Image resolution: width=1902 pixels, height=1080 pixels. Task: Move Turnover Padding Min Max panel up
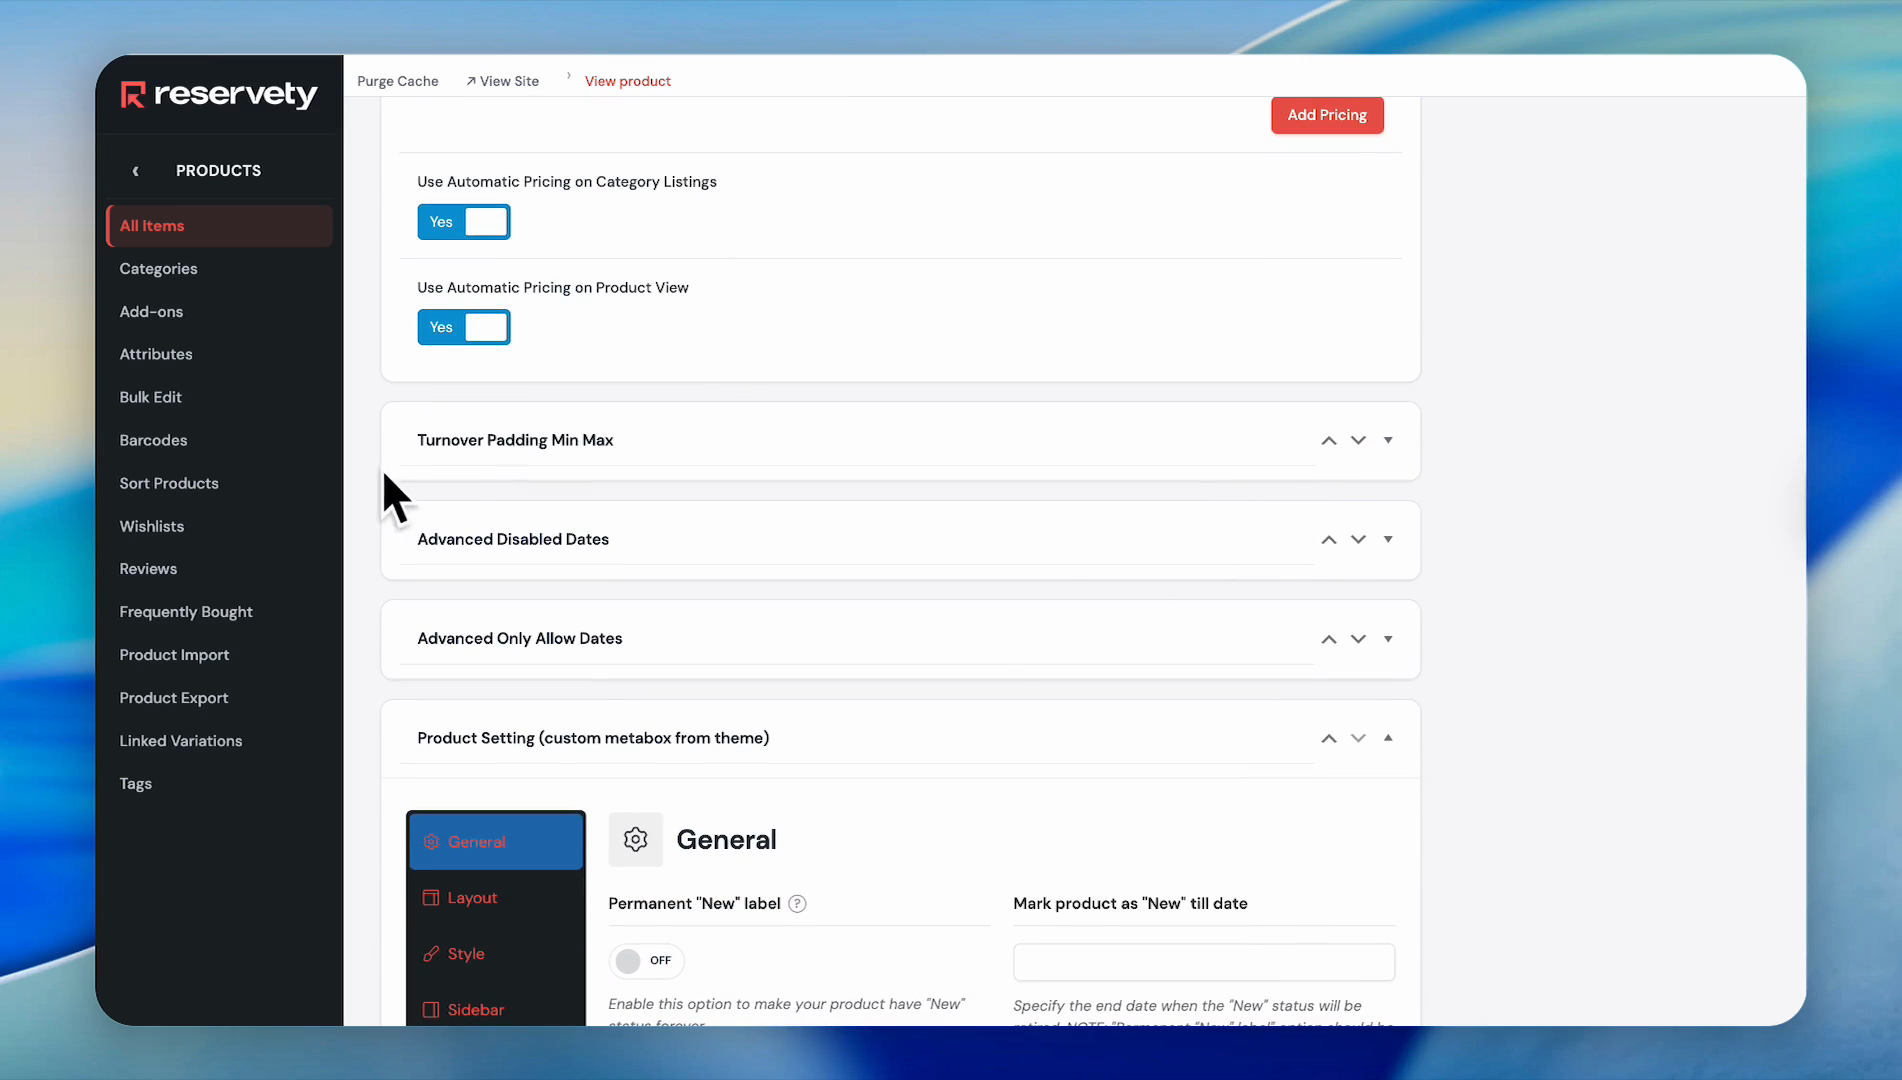coord(1328,441)
